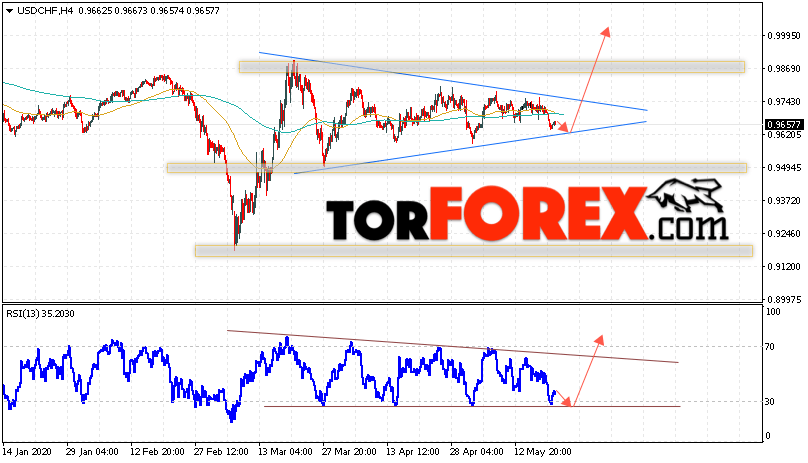Select the RSI scale level 0

(x=768, y=436)
